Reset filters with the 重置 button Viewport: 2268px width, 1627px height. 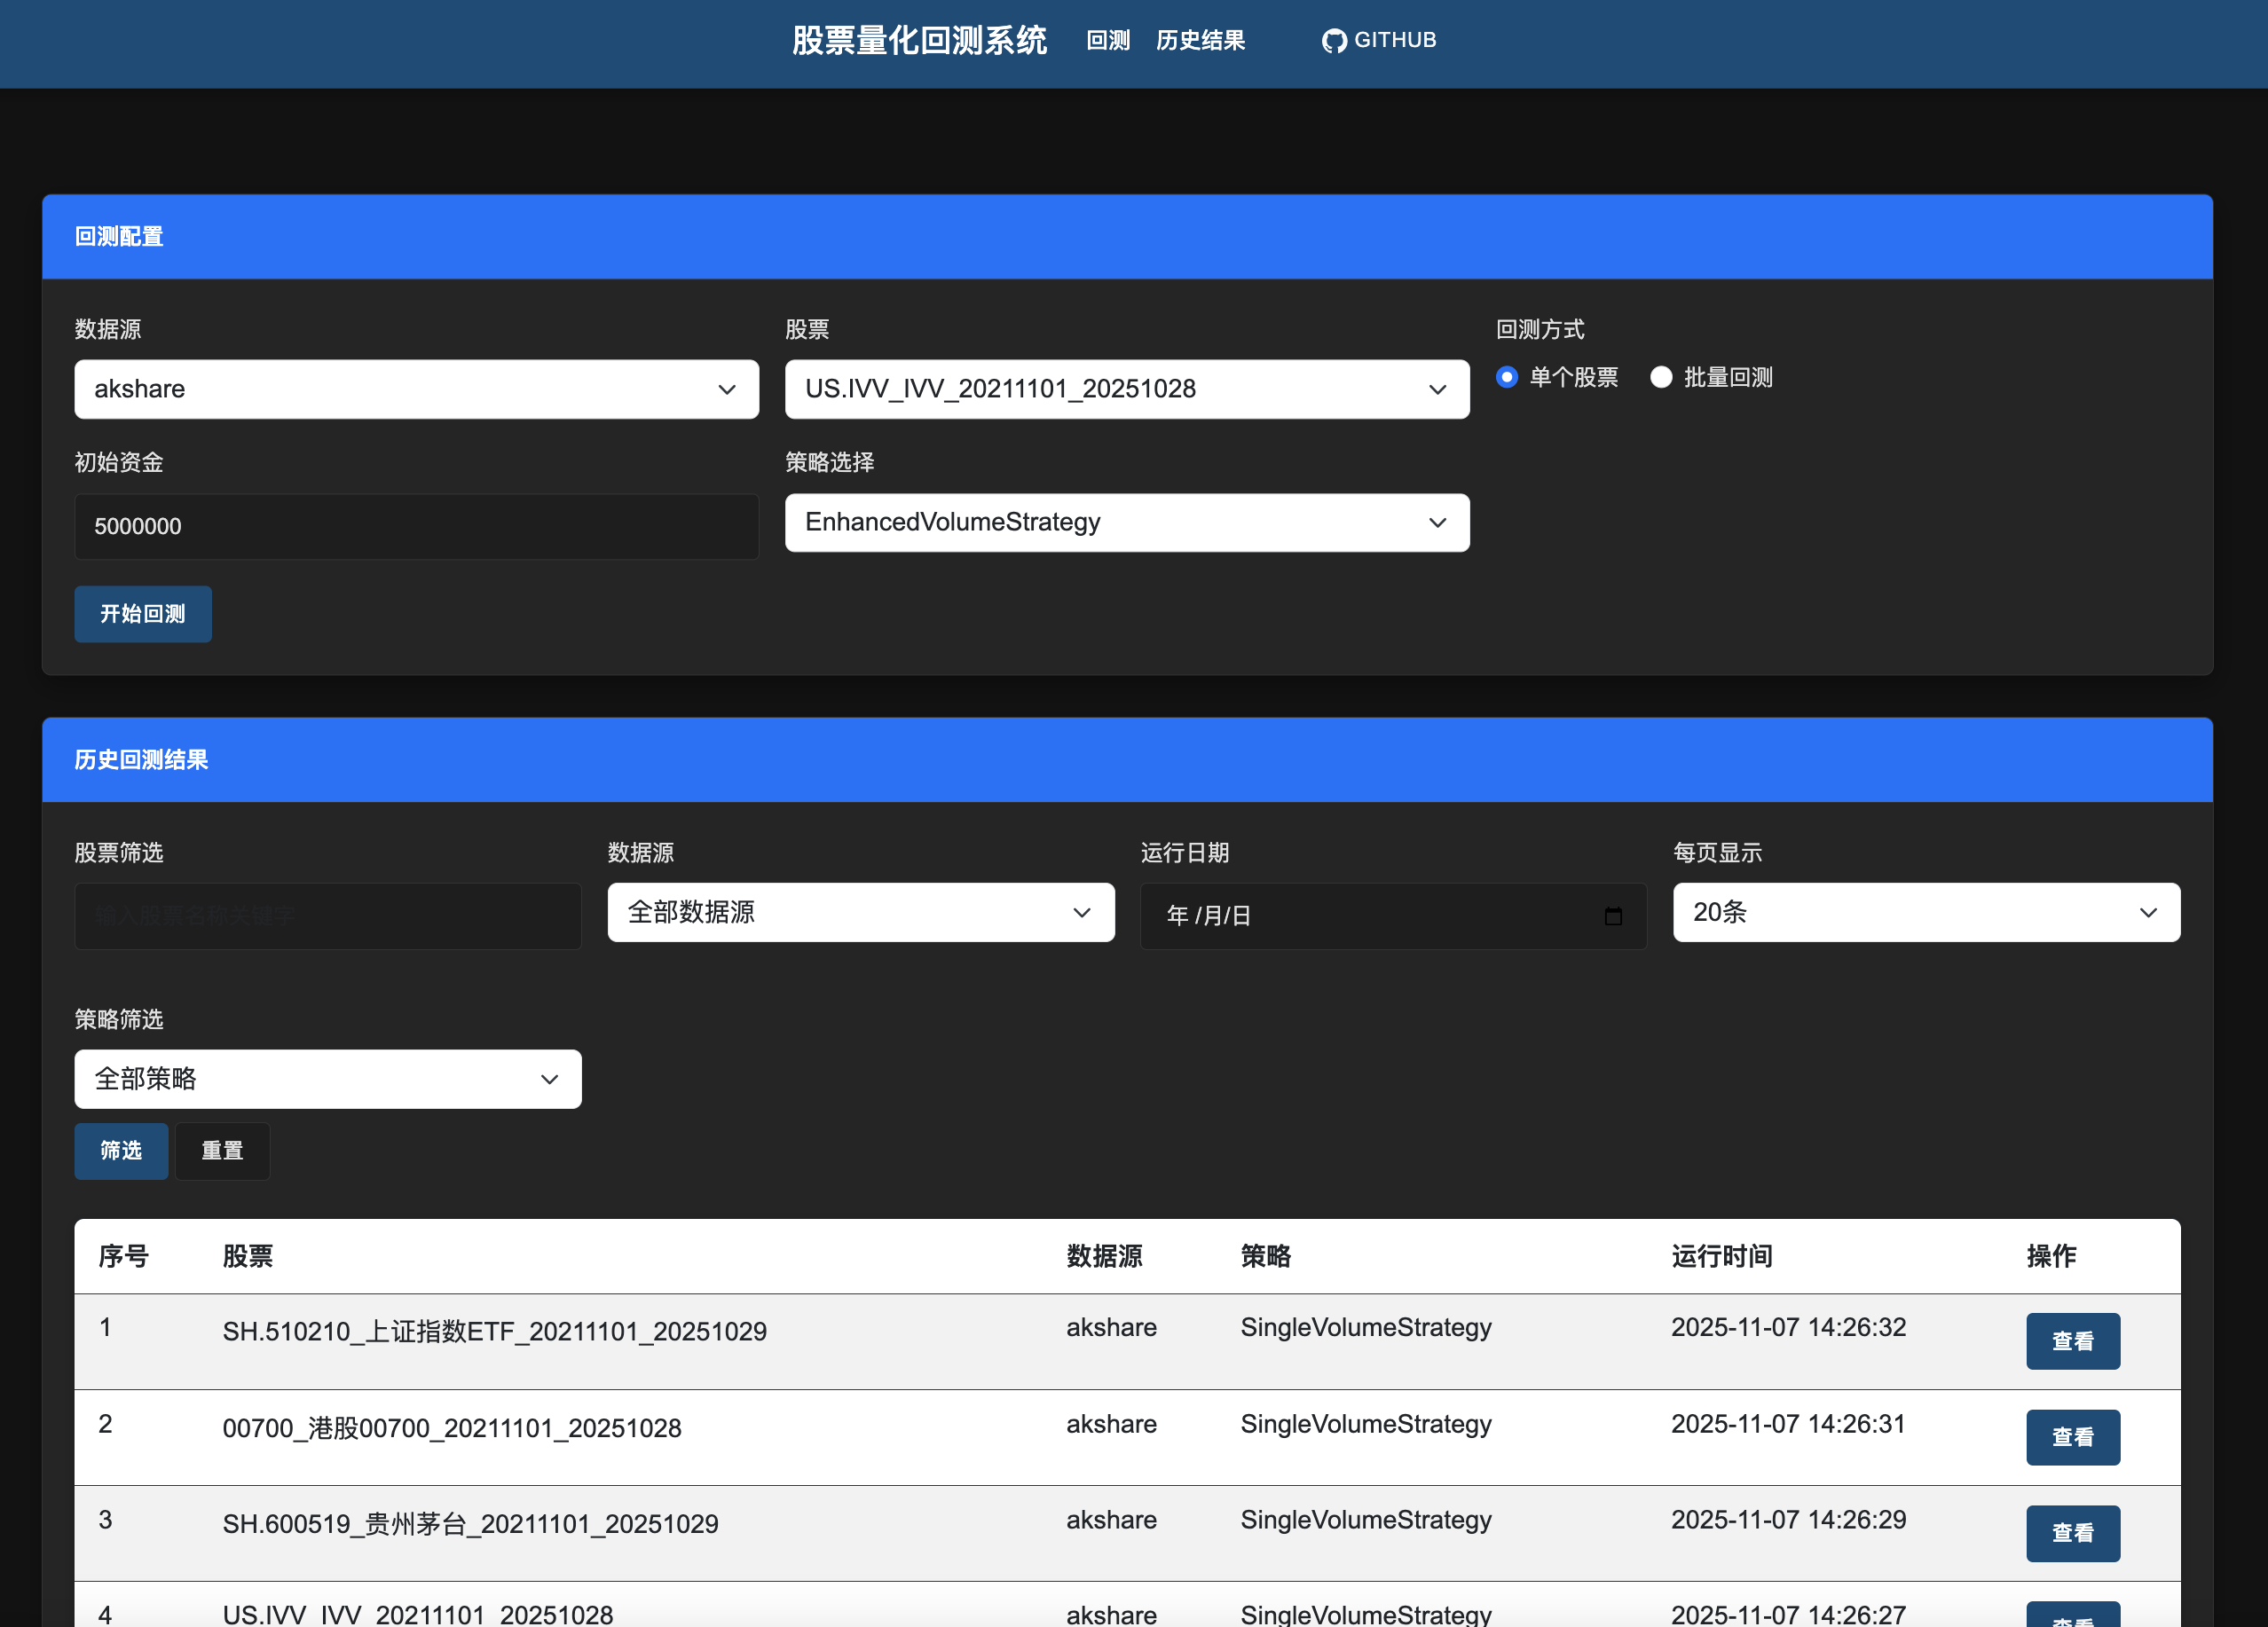222,1151
